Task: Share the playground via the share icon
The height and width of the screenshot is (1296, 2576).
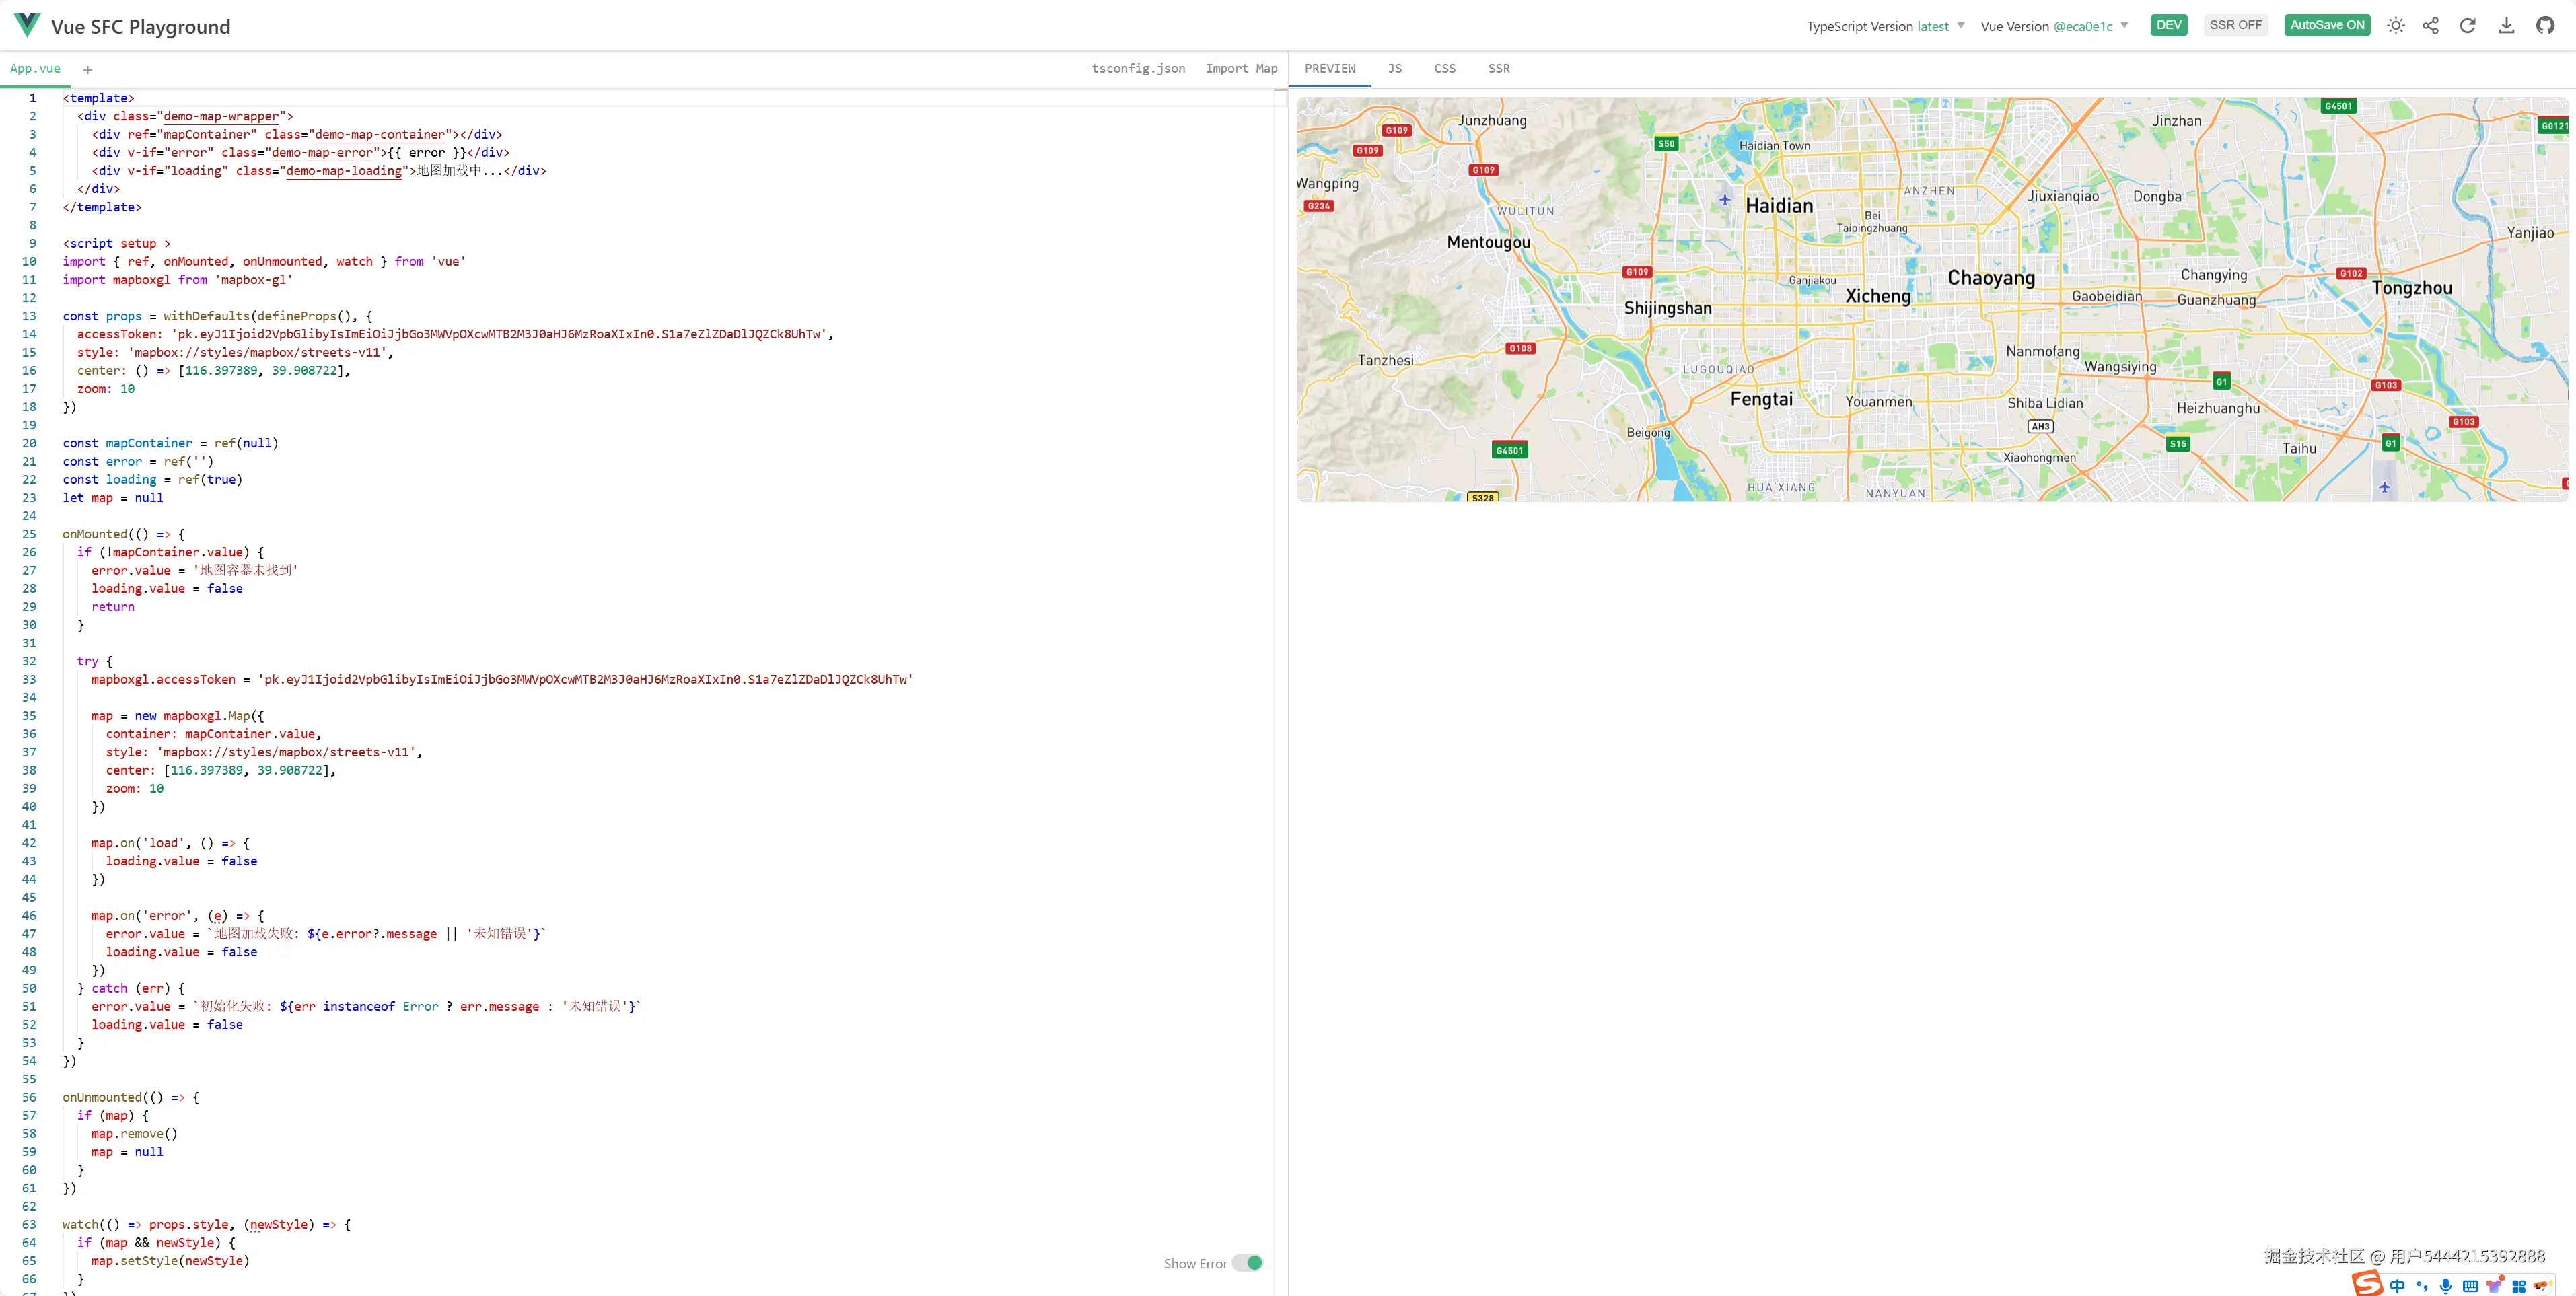Action: pyautogui.click(x=2431, y=25)
